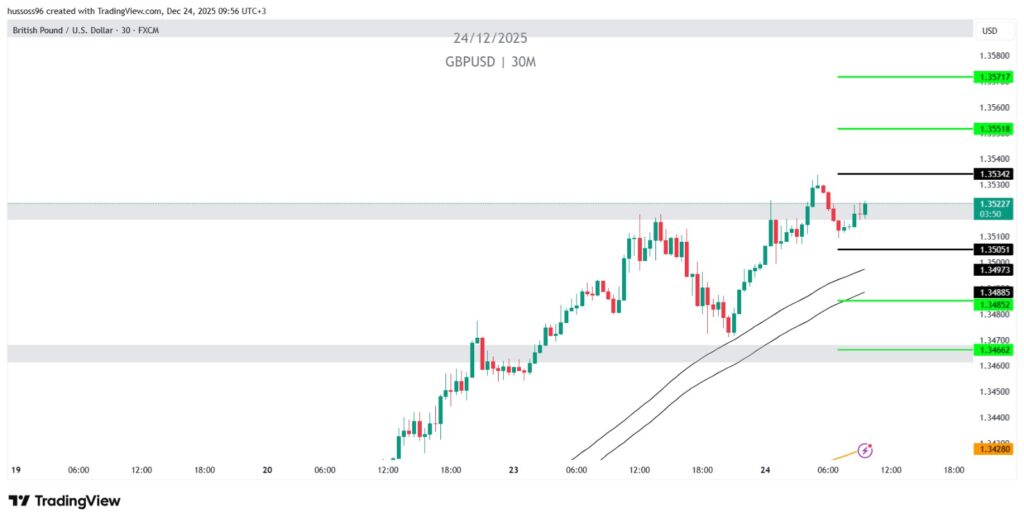Click the hussoss96 created with TradingView.com caption
The image size is (1024, 522).
(x=137, y=11)
